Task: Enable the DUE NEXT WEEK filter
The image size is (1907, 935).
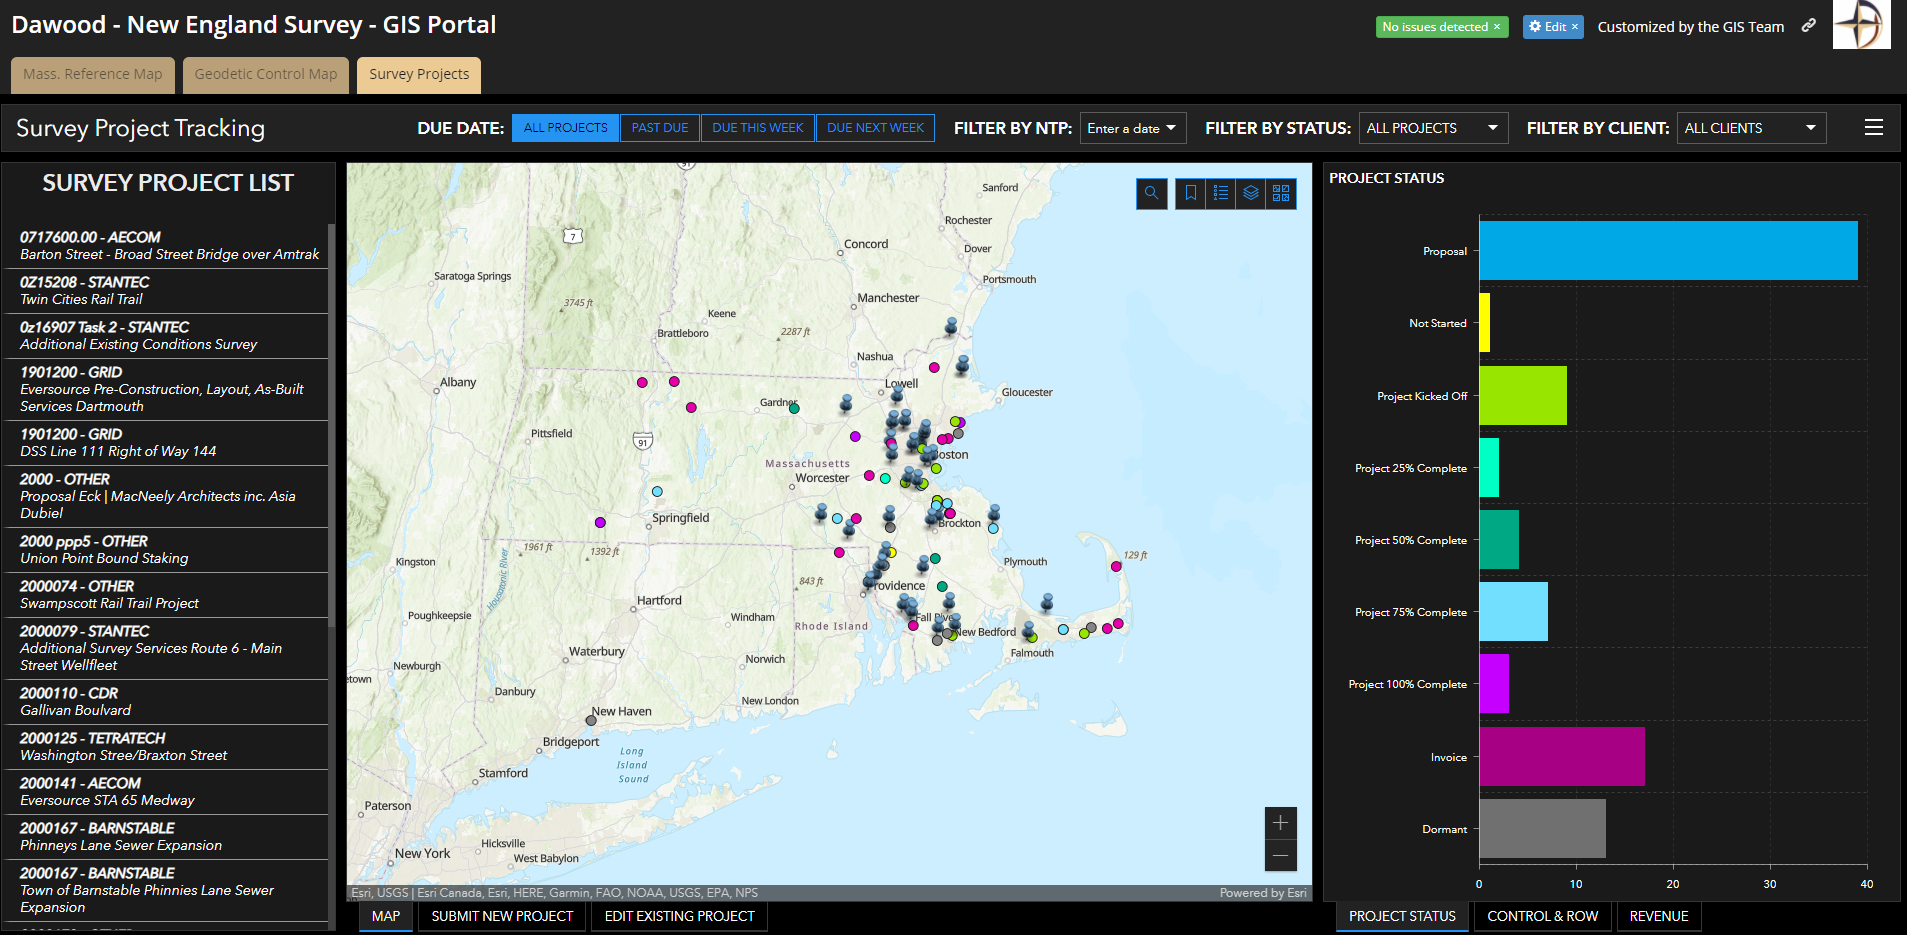Action: pyautogui.click(x=875, y=127)
